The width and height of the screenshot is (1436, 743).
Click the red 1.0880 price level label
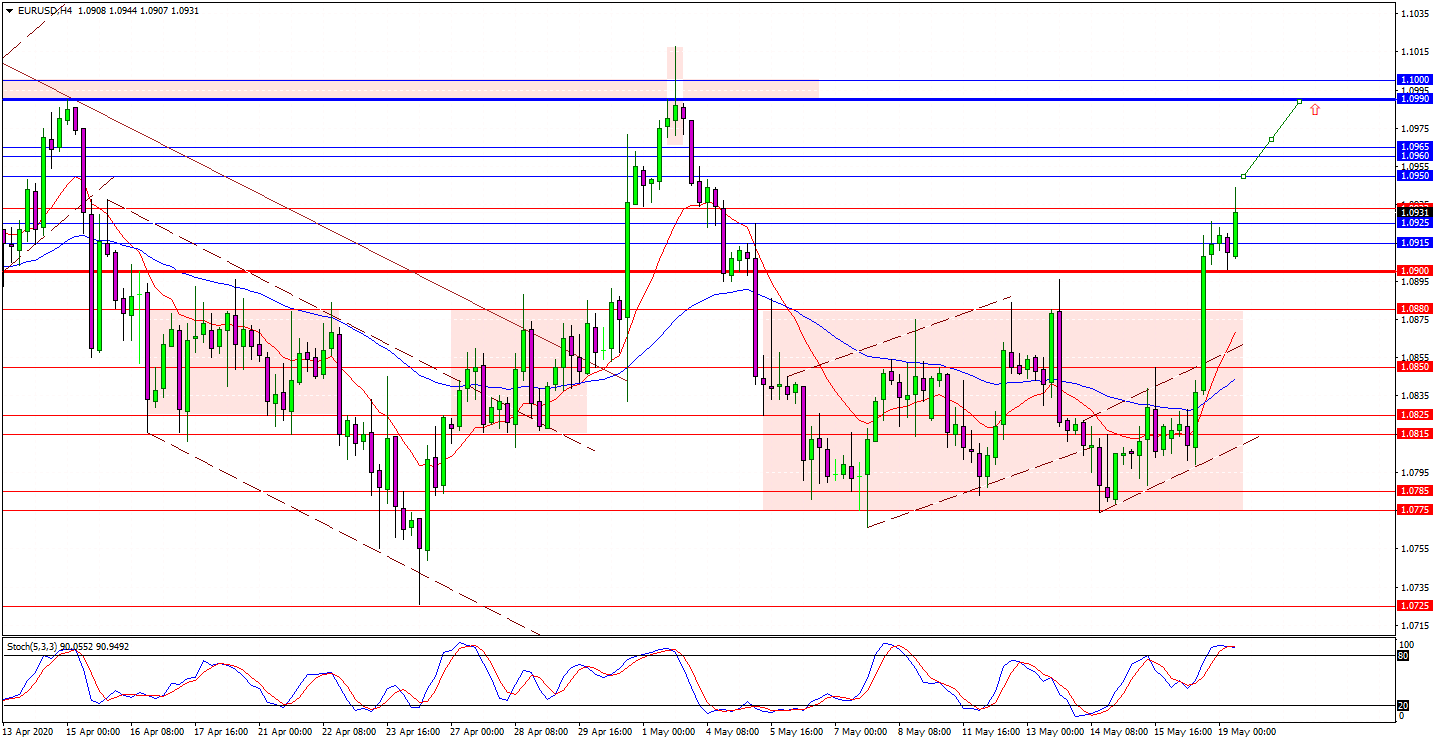(x=1414, y=309)
